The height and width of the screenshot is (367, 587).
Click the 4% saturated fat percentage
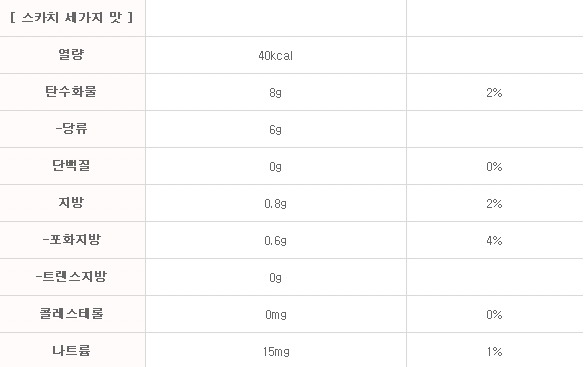click(x=494, y=240)
